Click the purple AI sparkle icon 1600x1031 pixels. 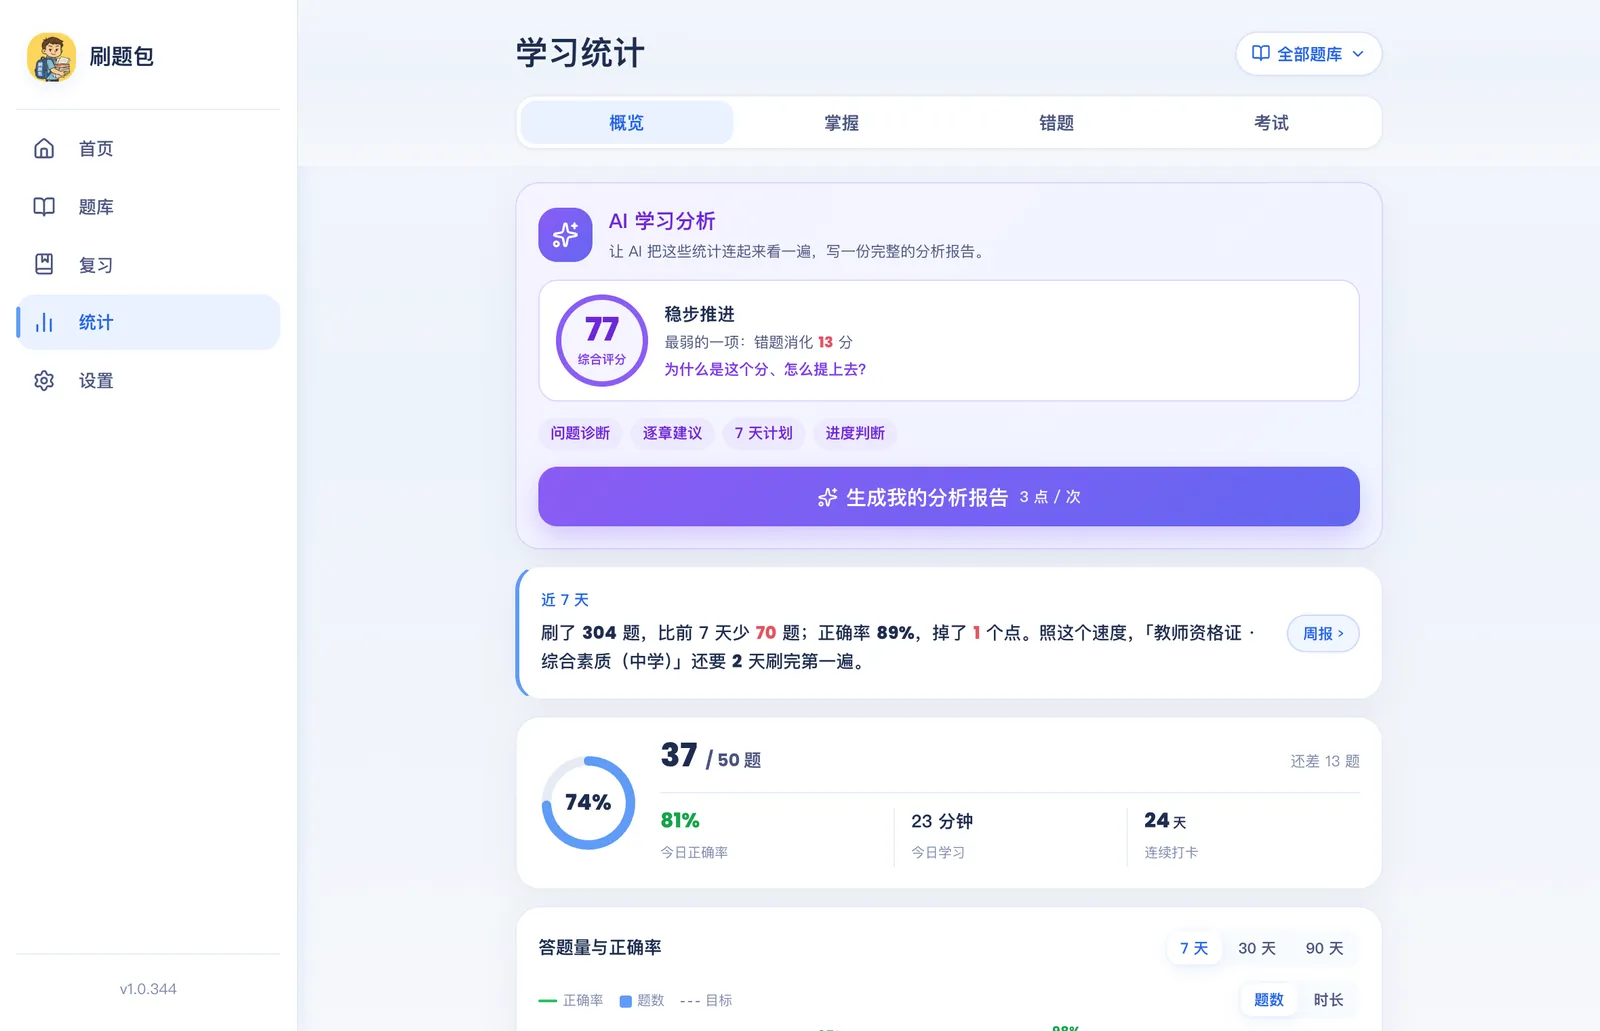point(565,235)
